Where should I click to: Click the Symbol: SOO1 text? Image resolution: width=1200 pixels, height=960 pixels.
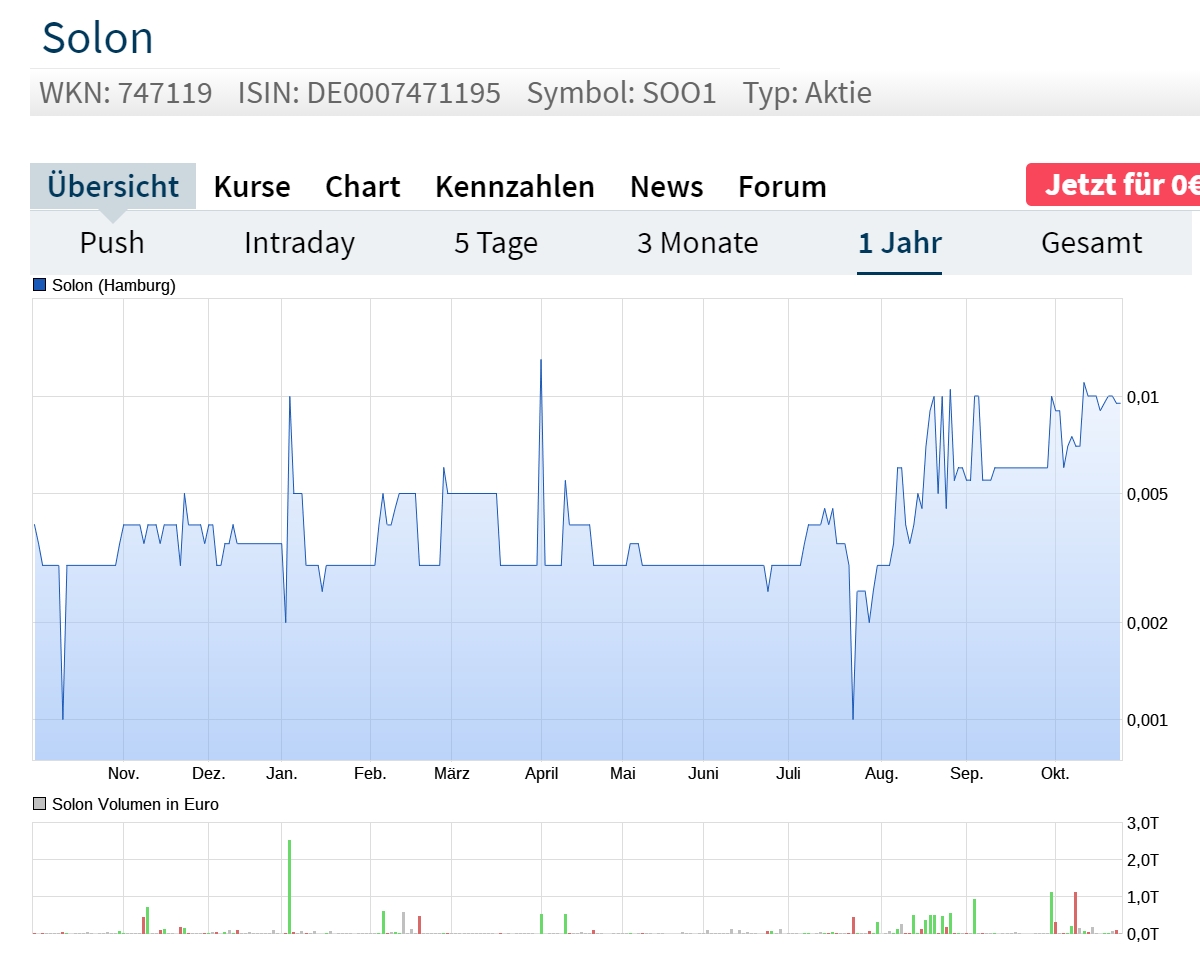click(622, 93)
